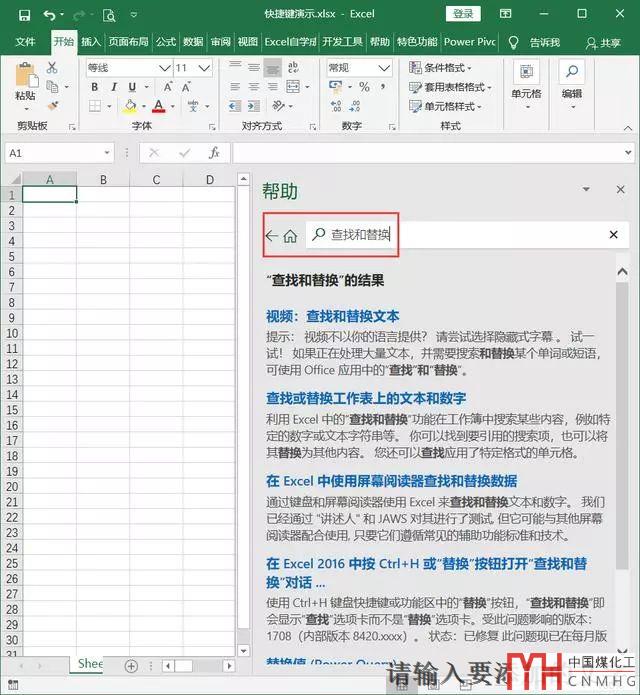Click the 登录 sign-in button
This screenshot has height=695, width=640.
(x=464, y=14)
